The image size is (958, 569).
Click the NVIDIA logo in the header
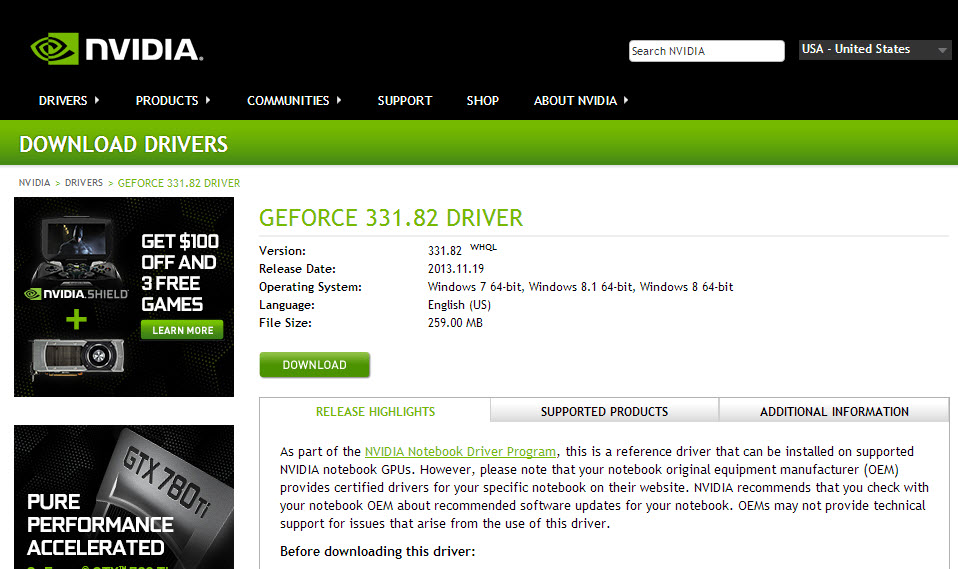pyautogui.click(x=116, y=49)
